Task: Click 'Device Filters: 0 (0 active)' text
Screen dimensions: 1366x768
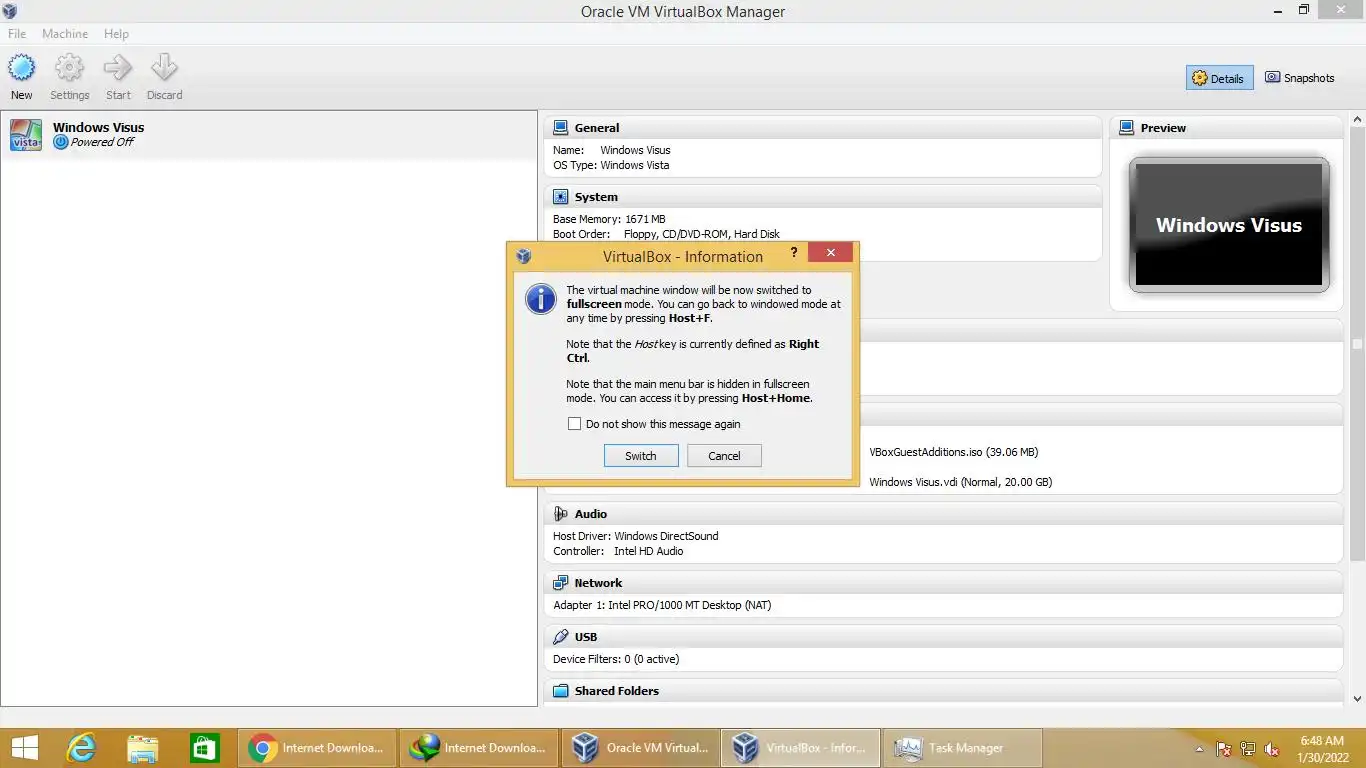Action: (x=616, y=659)
